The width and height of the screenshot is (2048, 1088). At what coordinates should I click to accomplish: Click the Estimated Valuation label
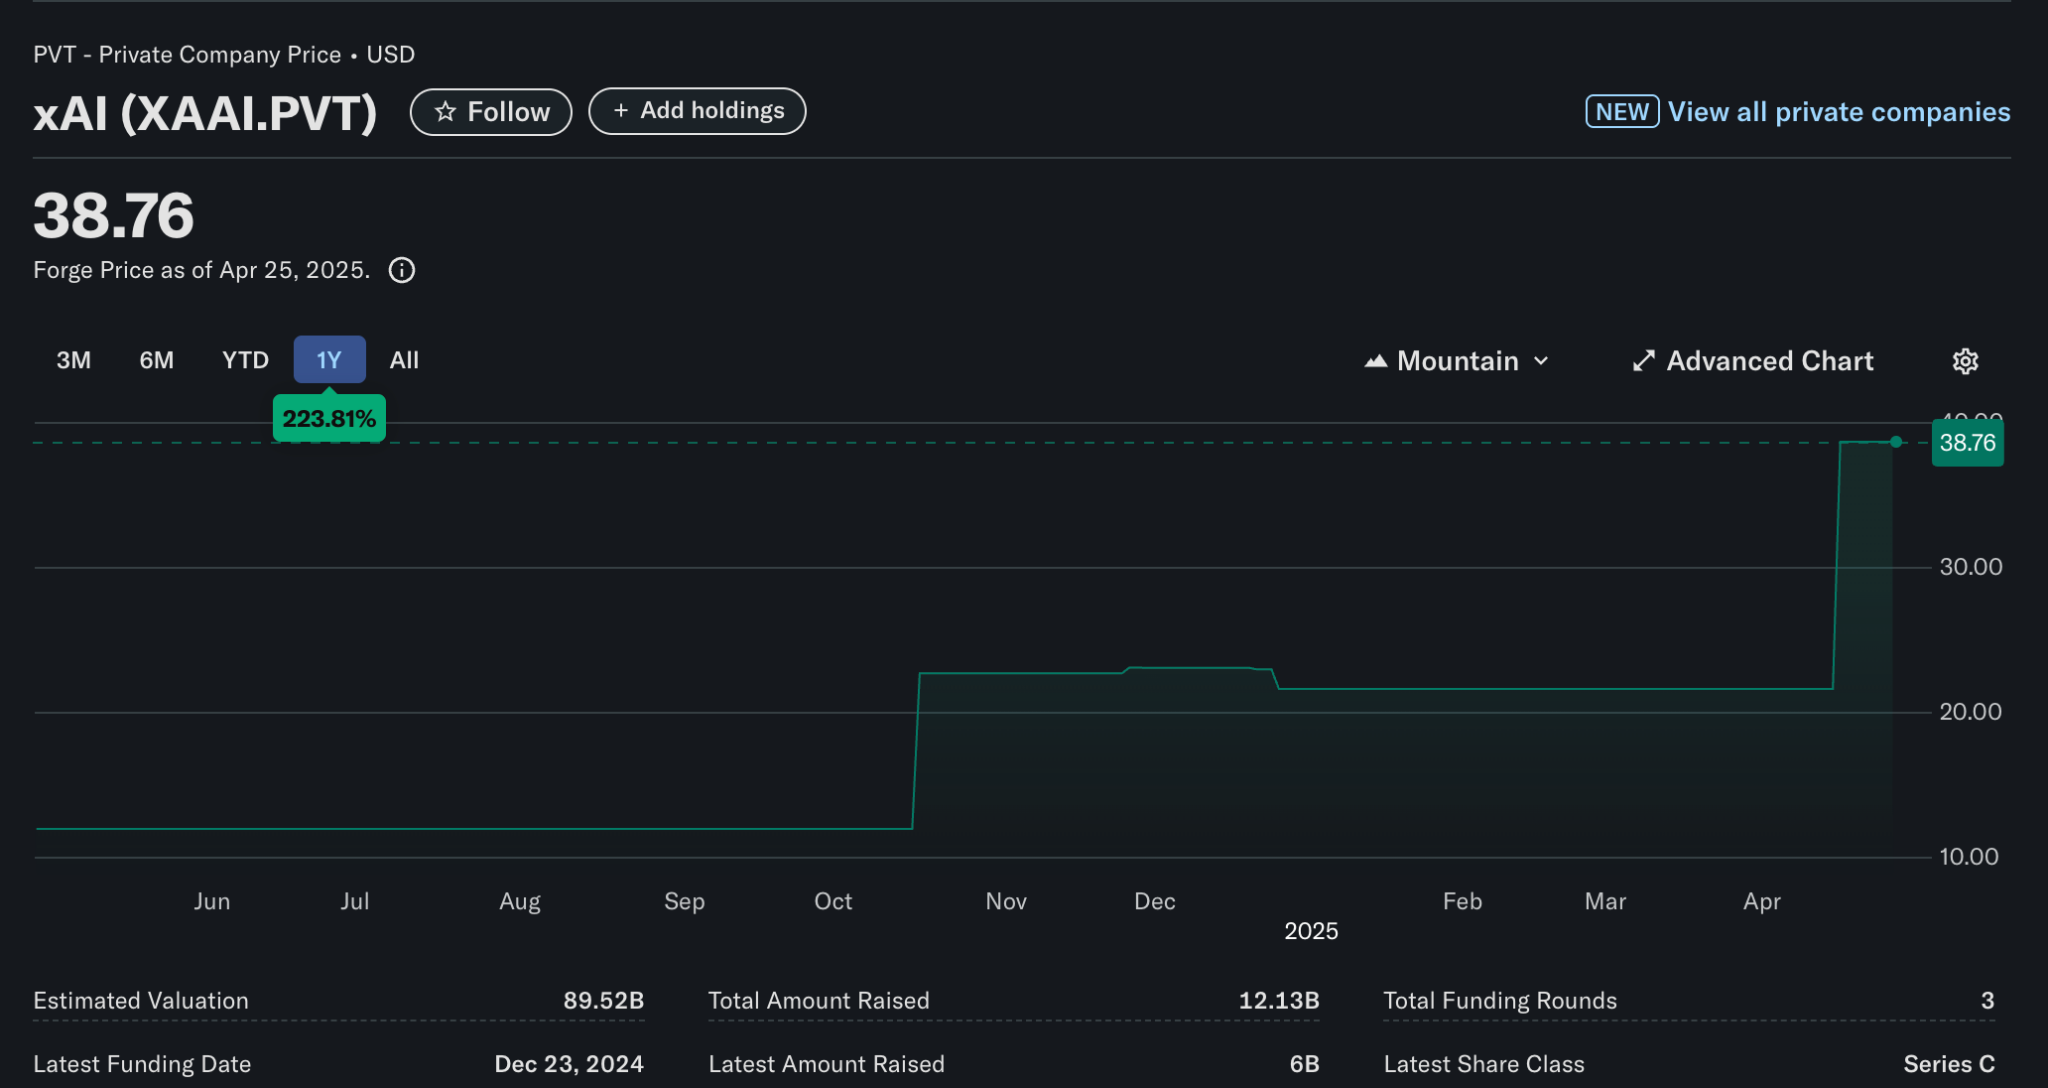tap(141, 1000)
